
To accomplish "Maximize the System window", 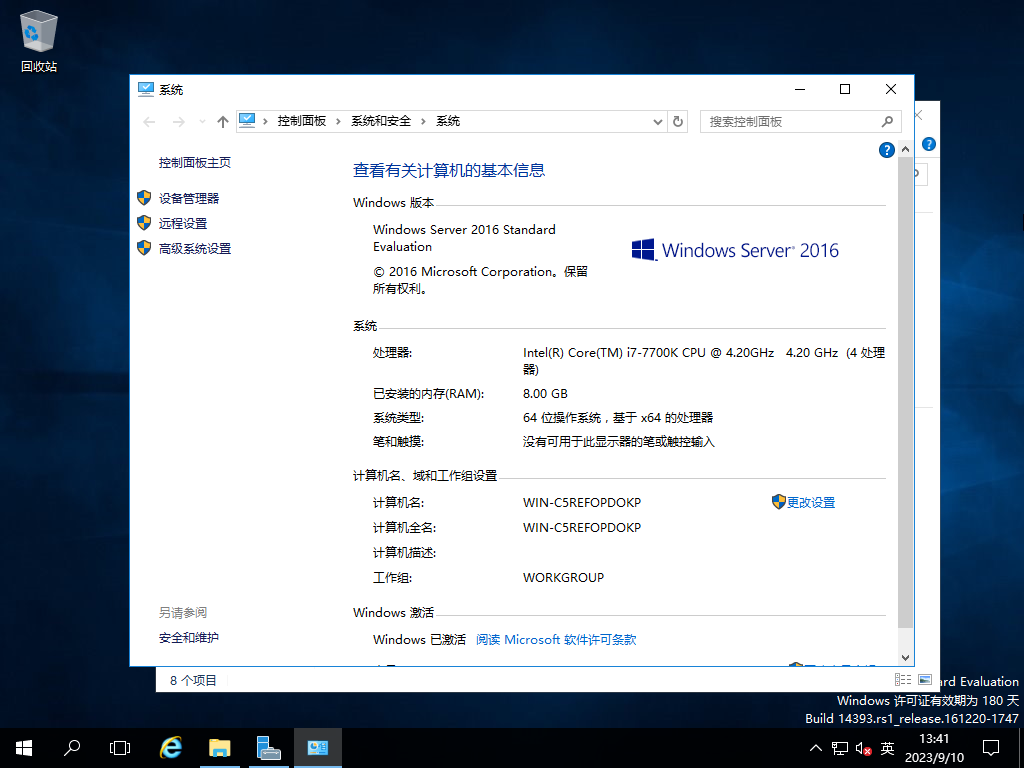I will coord(845,89).
